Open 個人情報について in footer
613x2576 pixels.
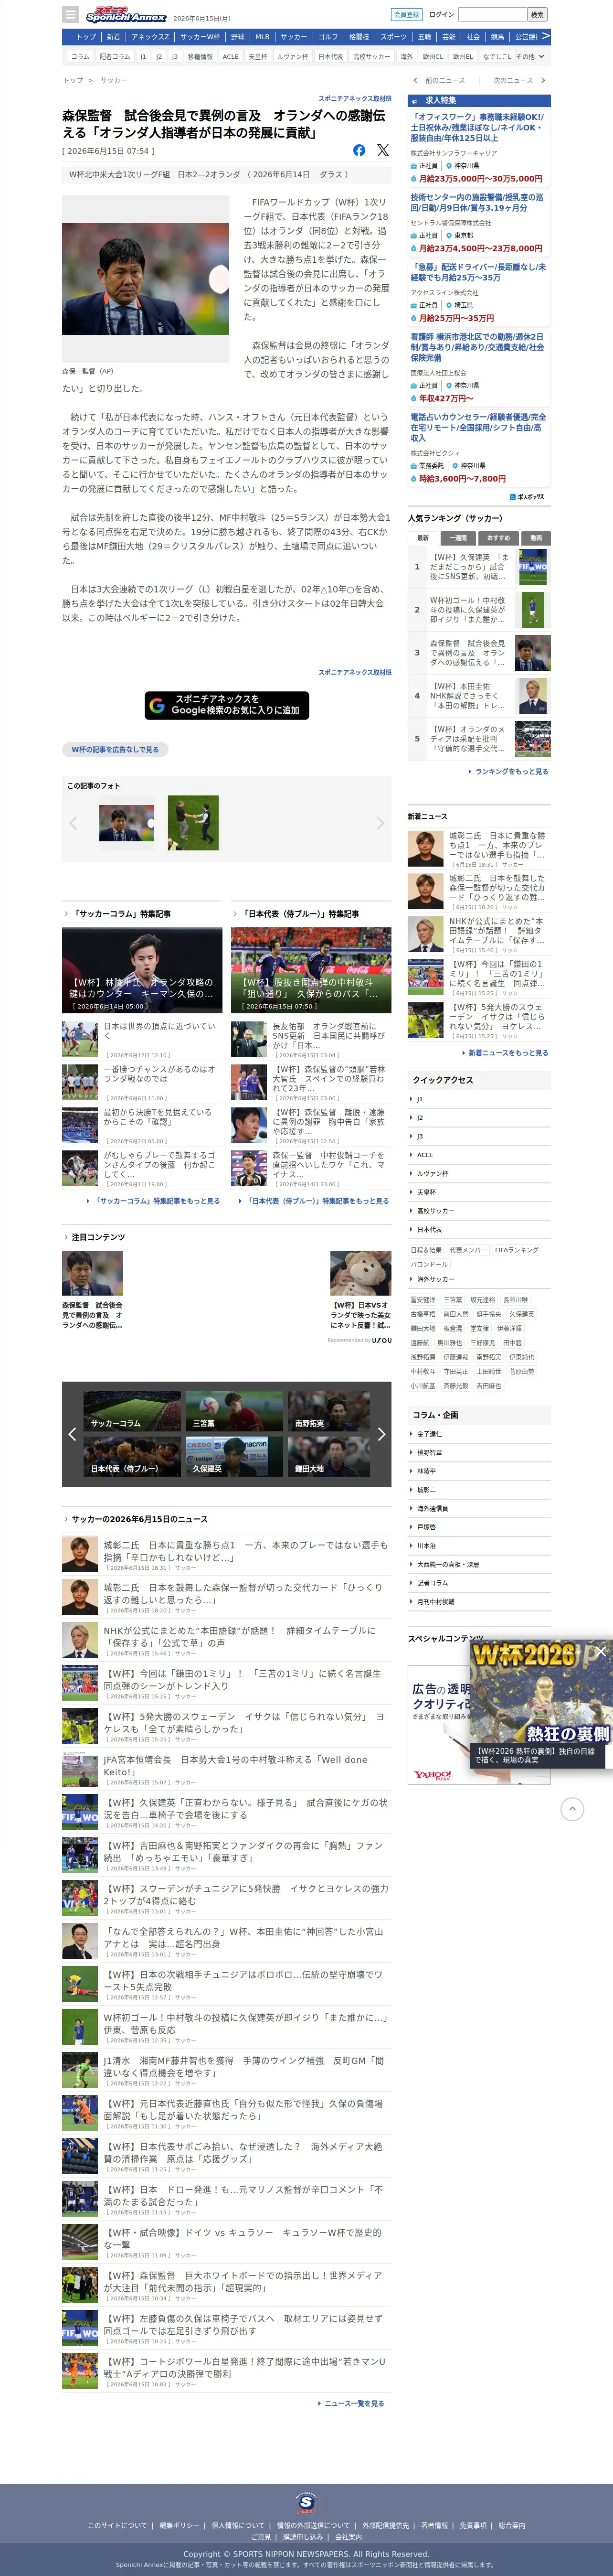(238, 2525)
